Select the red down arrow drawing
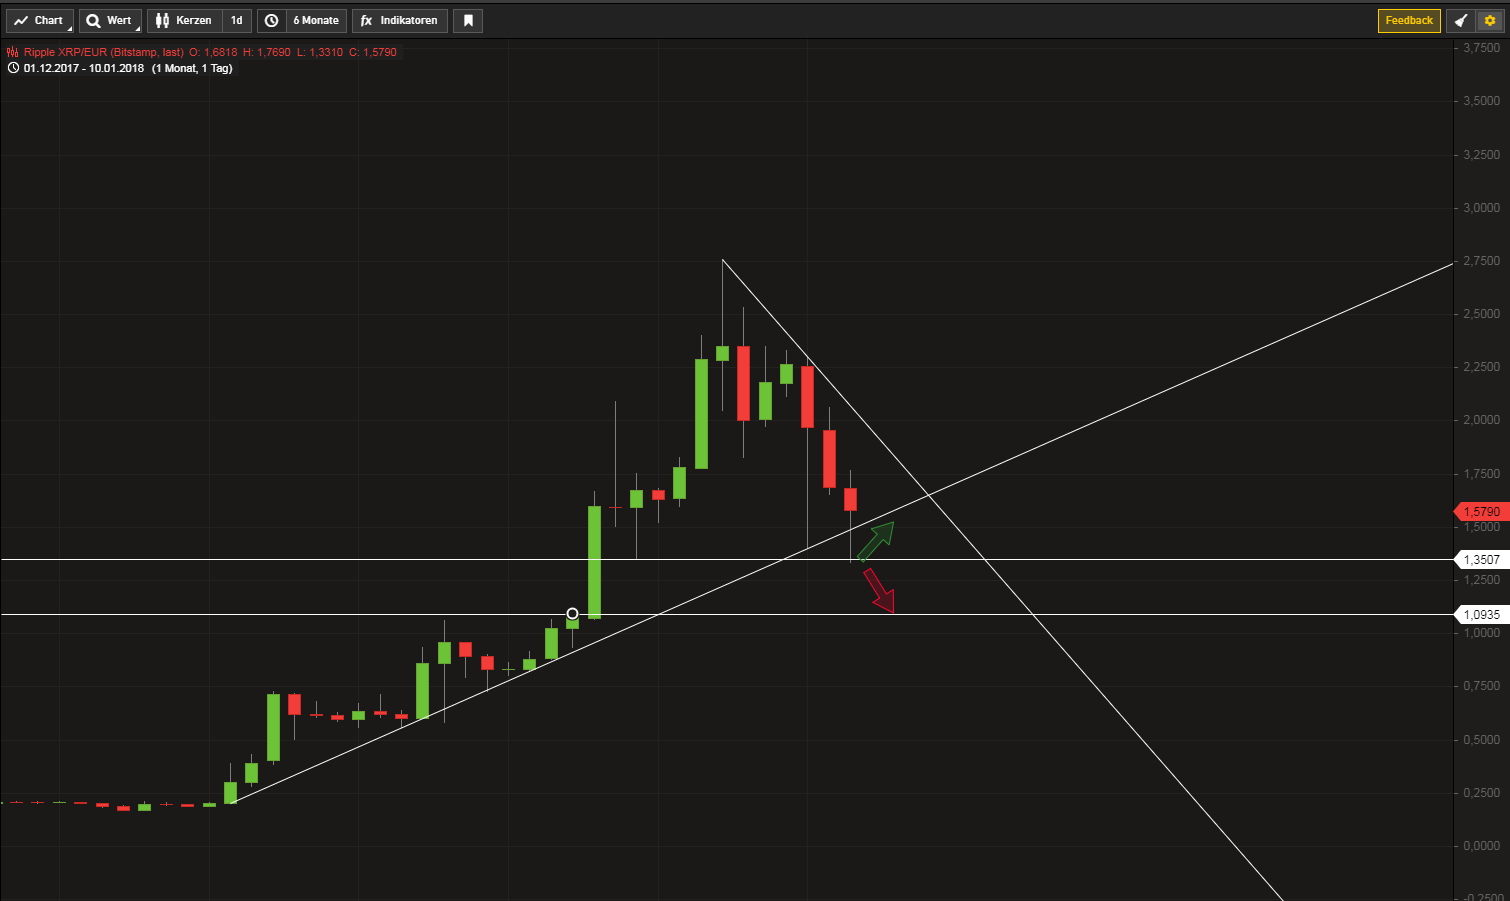This screenshot has height=901, width=1510. point(879,590)
